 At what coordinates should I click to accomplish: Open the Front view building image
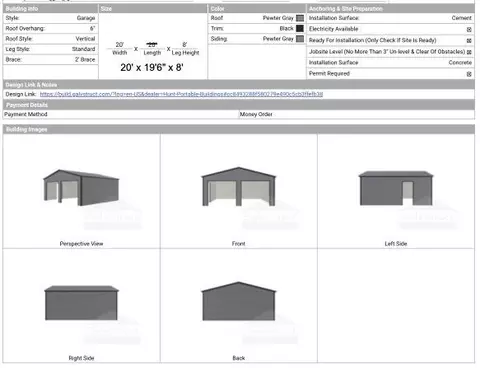click(239, 186)
